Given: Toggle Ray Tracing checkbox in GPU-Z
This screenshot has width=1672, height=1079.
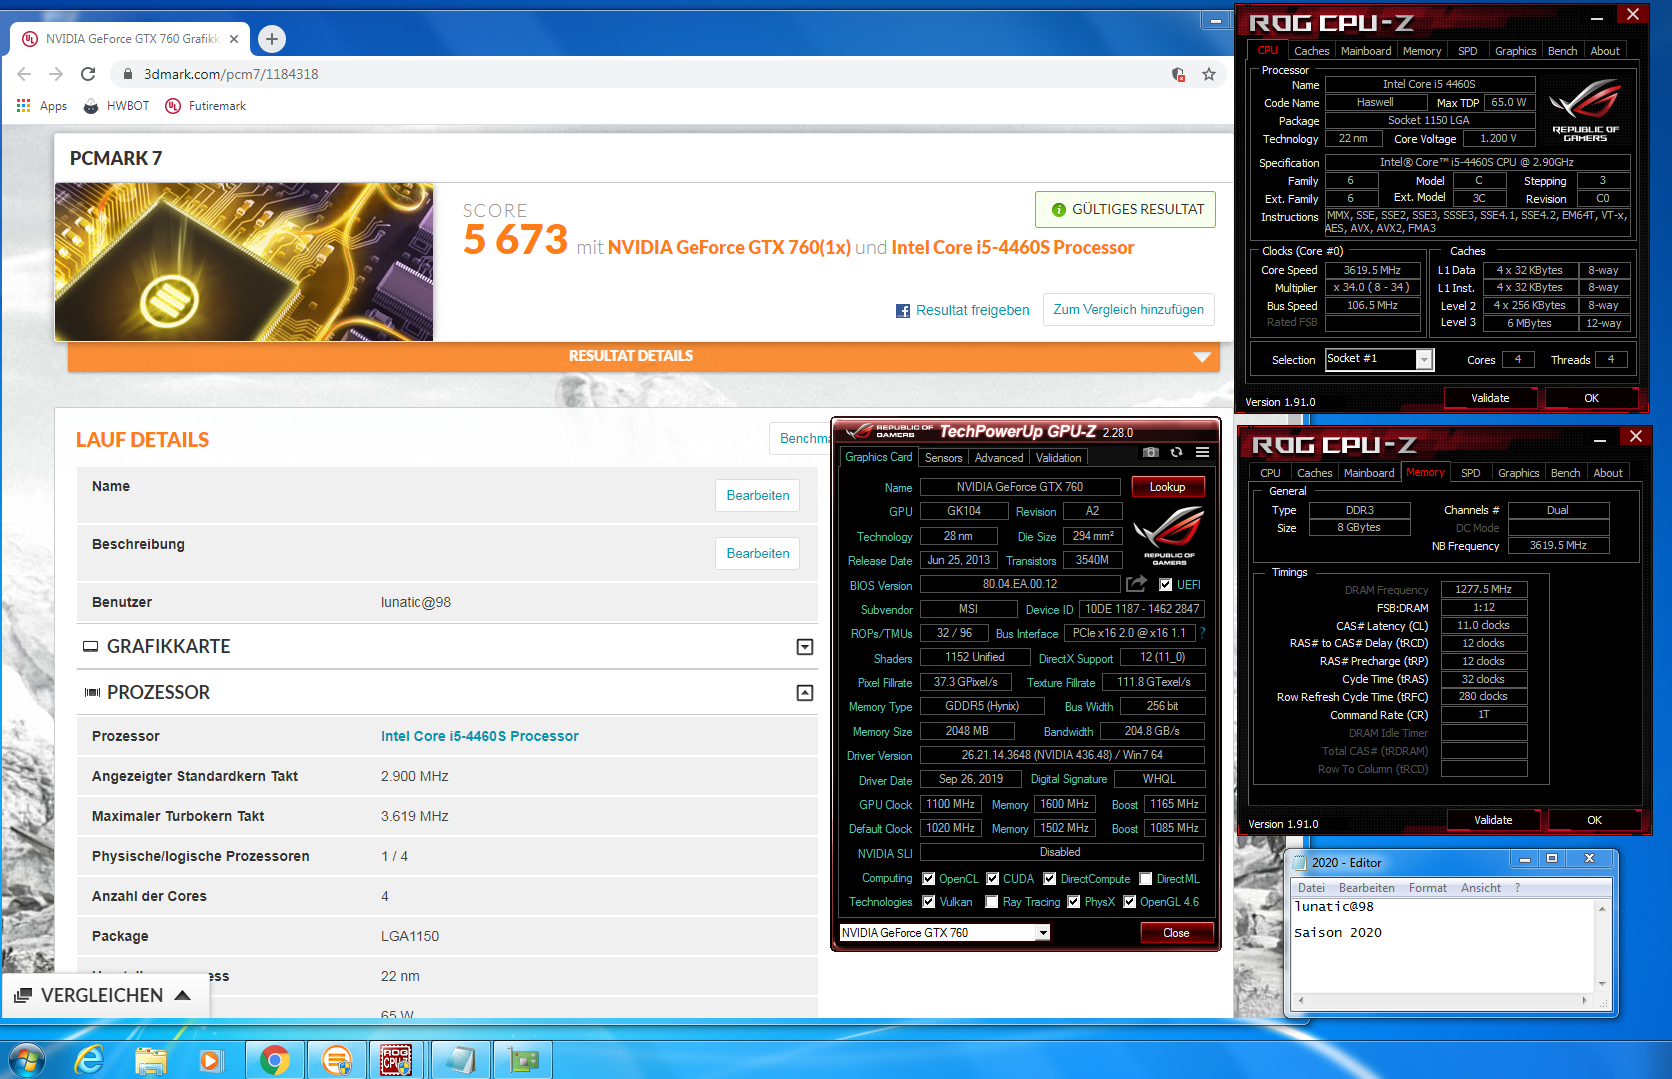Looking at the screenshot, I should coord(991,902).
